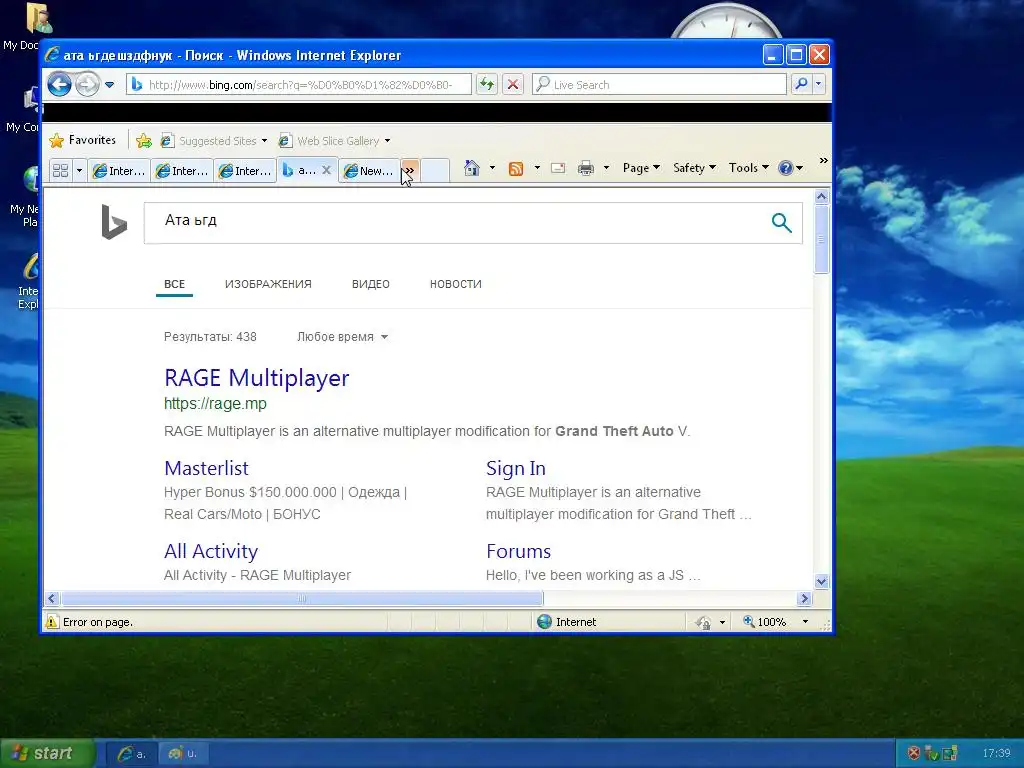
Task: Switch to the third Inter... tab
Action: (x=245, y=170)
